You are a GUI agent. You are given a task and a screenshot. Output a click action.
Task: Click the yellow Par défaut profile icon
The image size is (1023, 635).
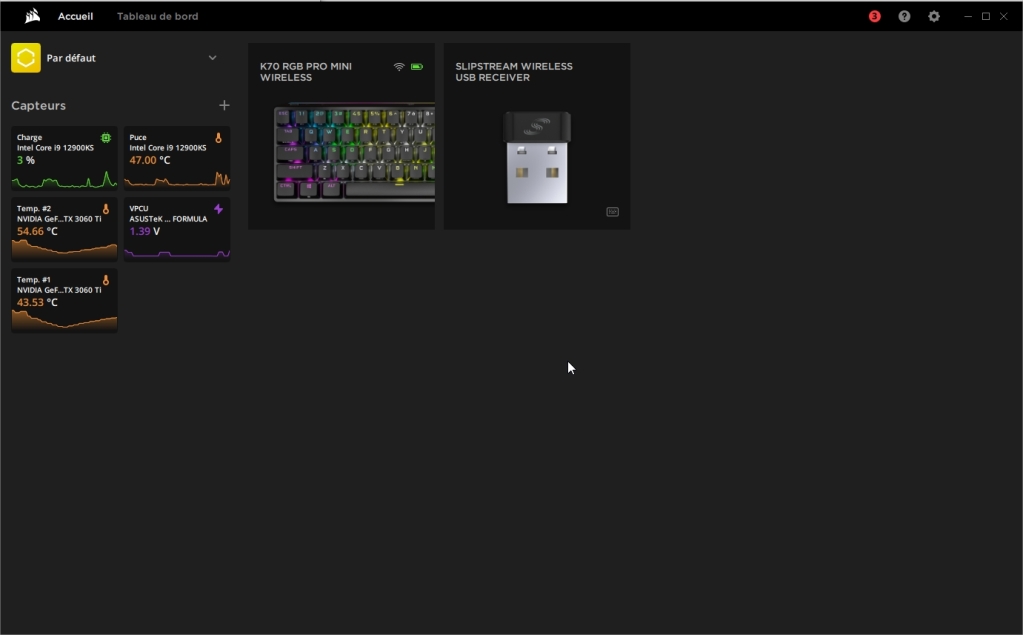tap(26, 58)
